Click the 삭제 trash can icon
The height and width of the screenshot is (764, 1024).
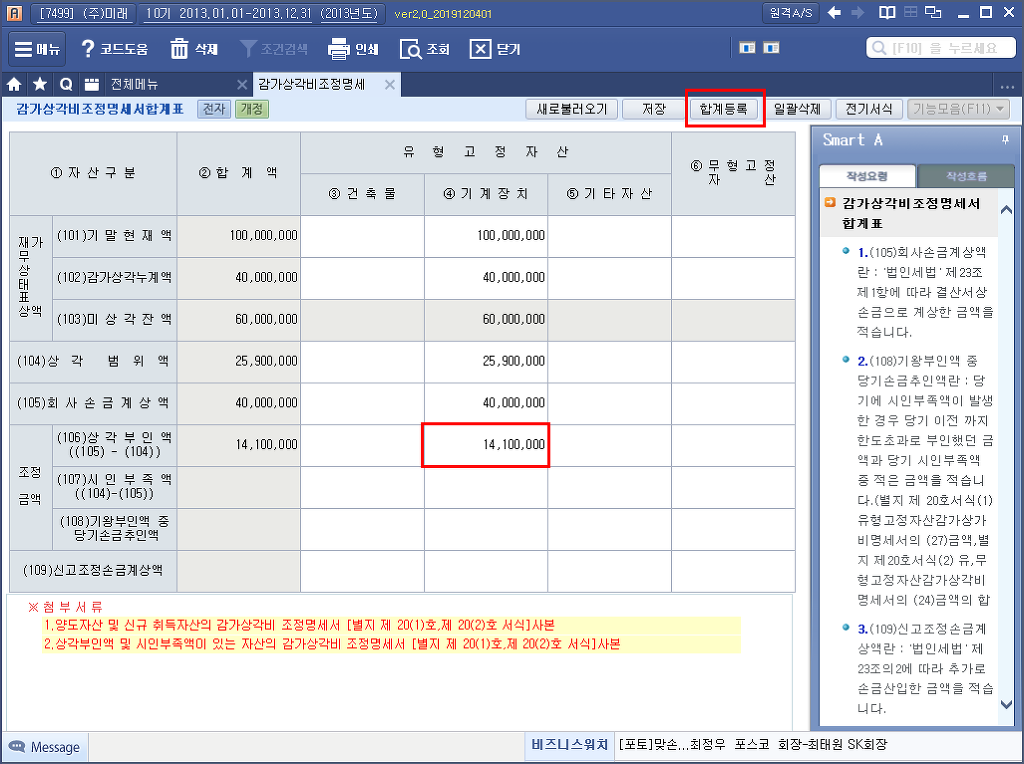[x=180, y=49]
